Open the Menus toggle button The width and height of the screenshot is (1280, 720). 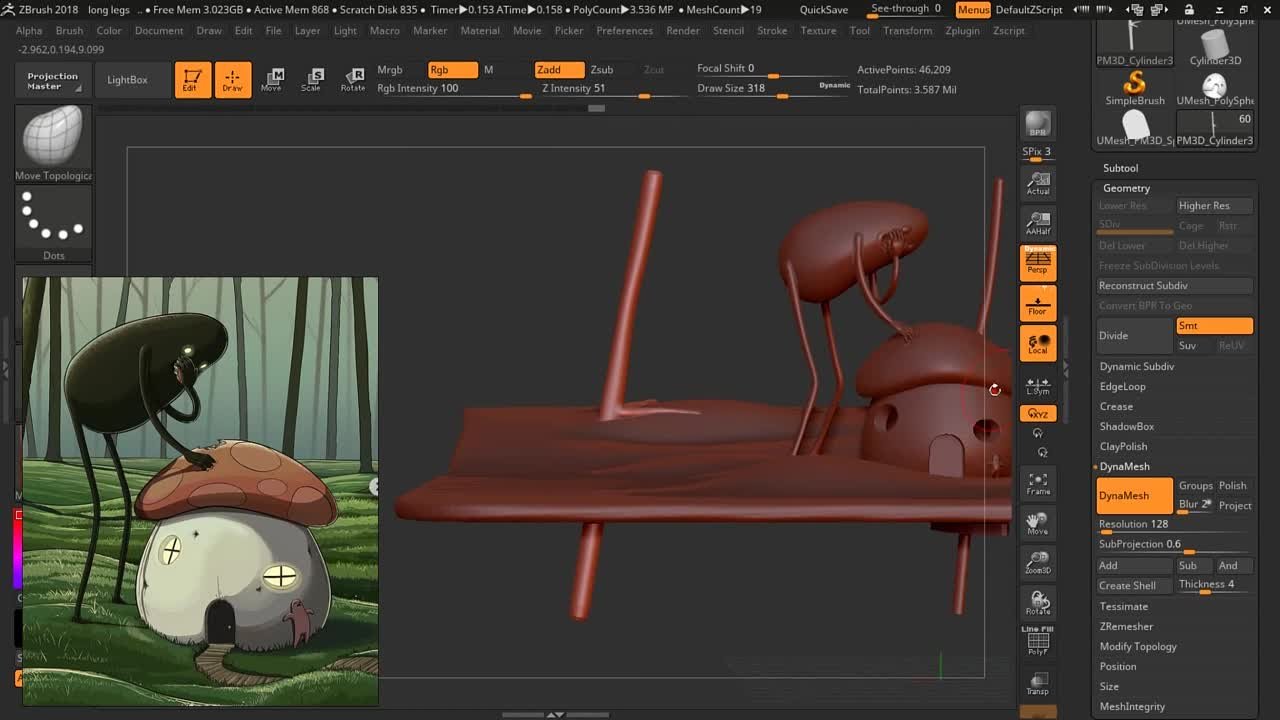tap(972, 10)
